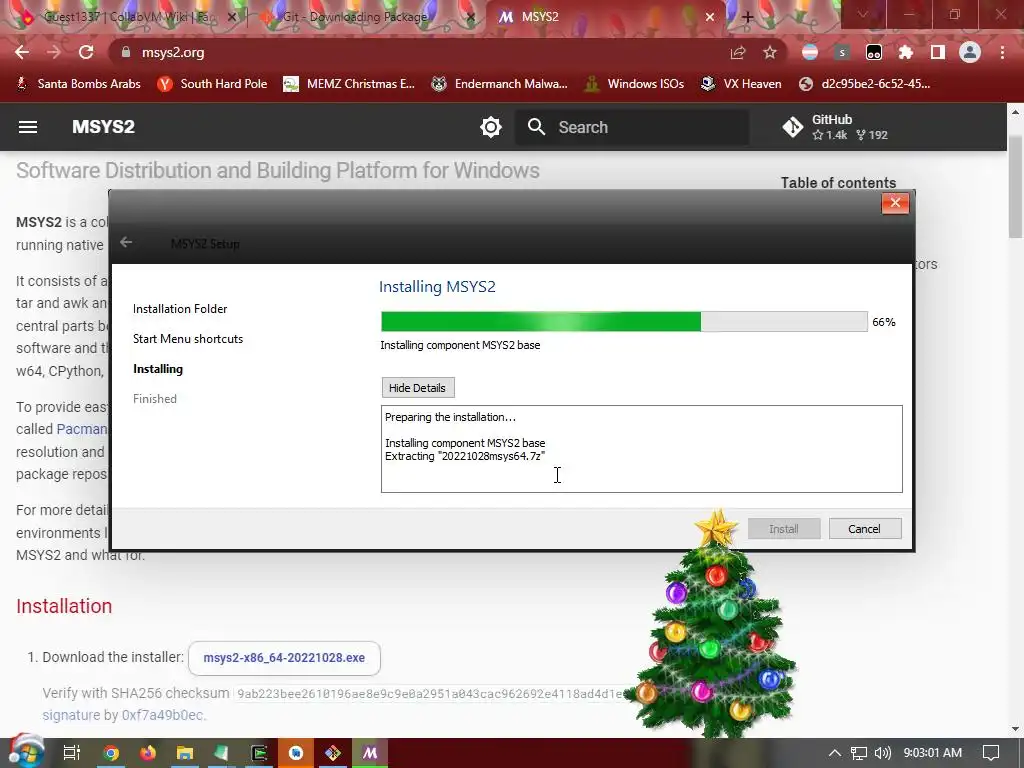The height and width of the screenshot is (768, 1024).
Task: Select the Start Menu shortcuts step
Action: point(188,339)
